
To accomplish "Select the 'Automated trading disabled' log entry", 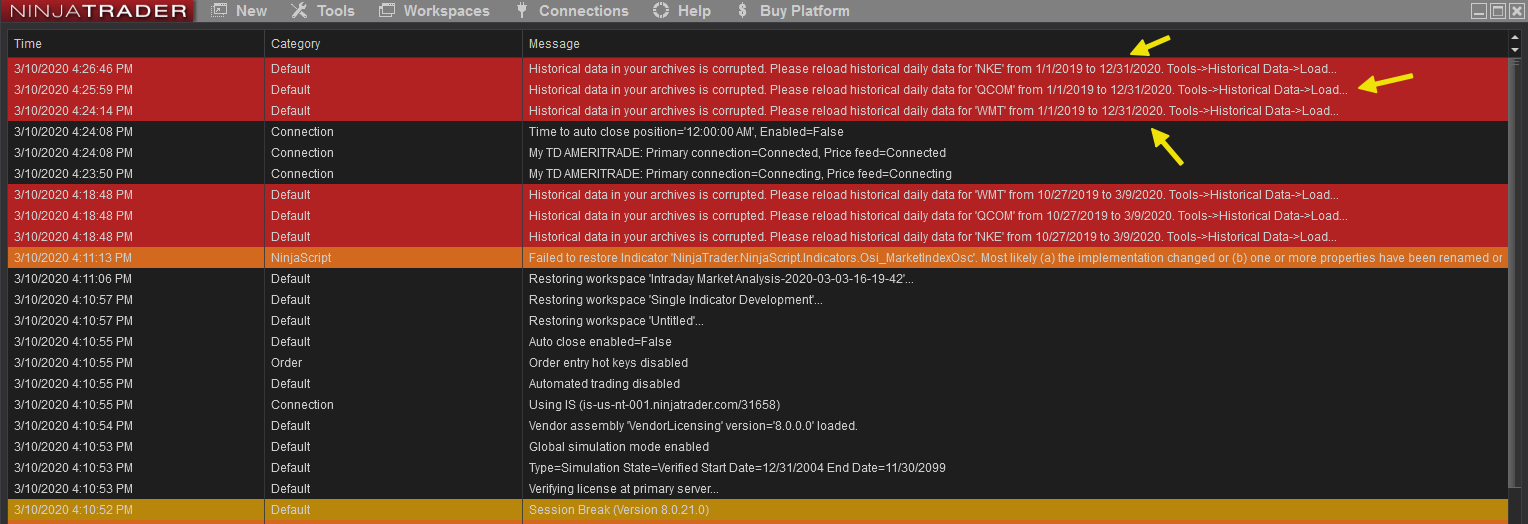I will coord(604,384).
